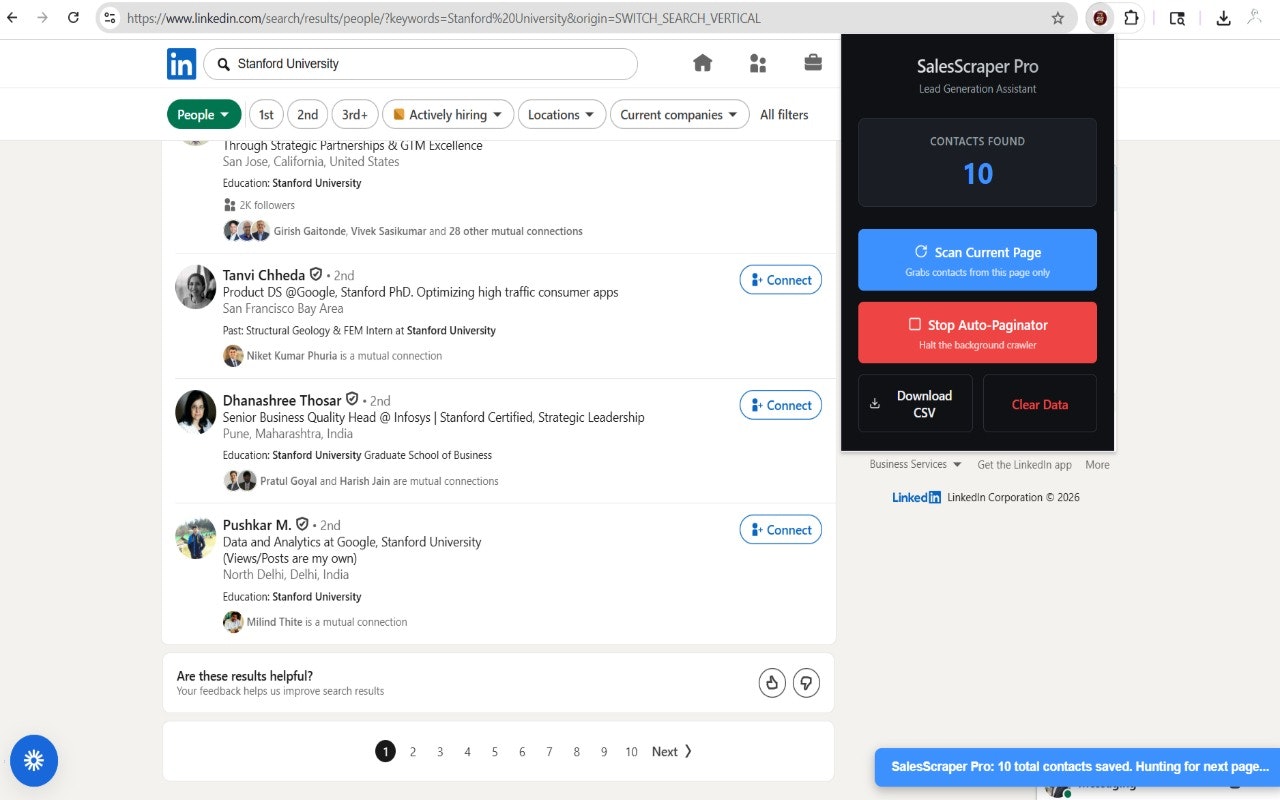Screen dimensions: 1280x800
Task: Connect with Pushkar M.
Action: click(781, 530)
